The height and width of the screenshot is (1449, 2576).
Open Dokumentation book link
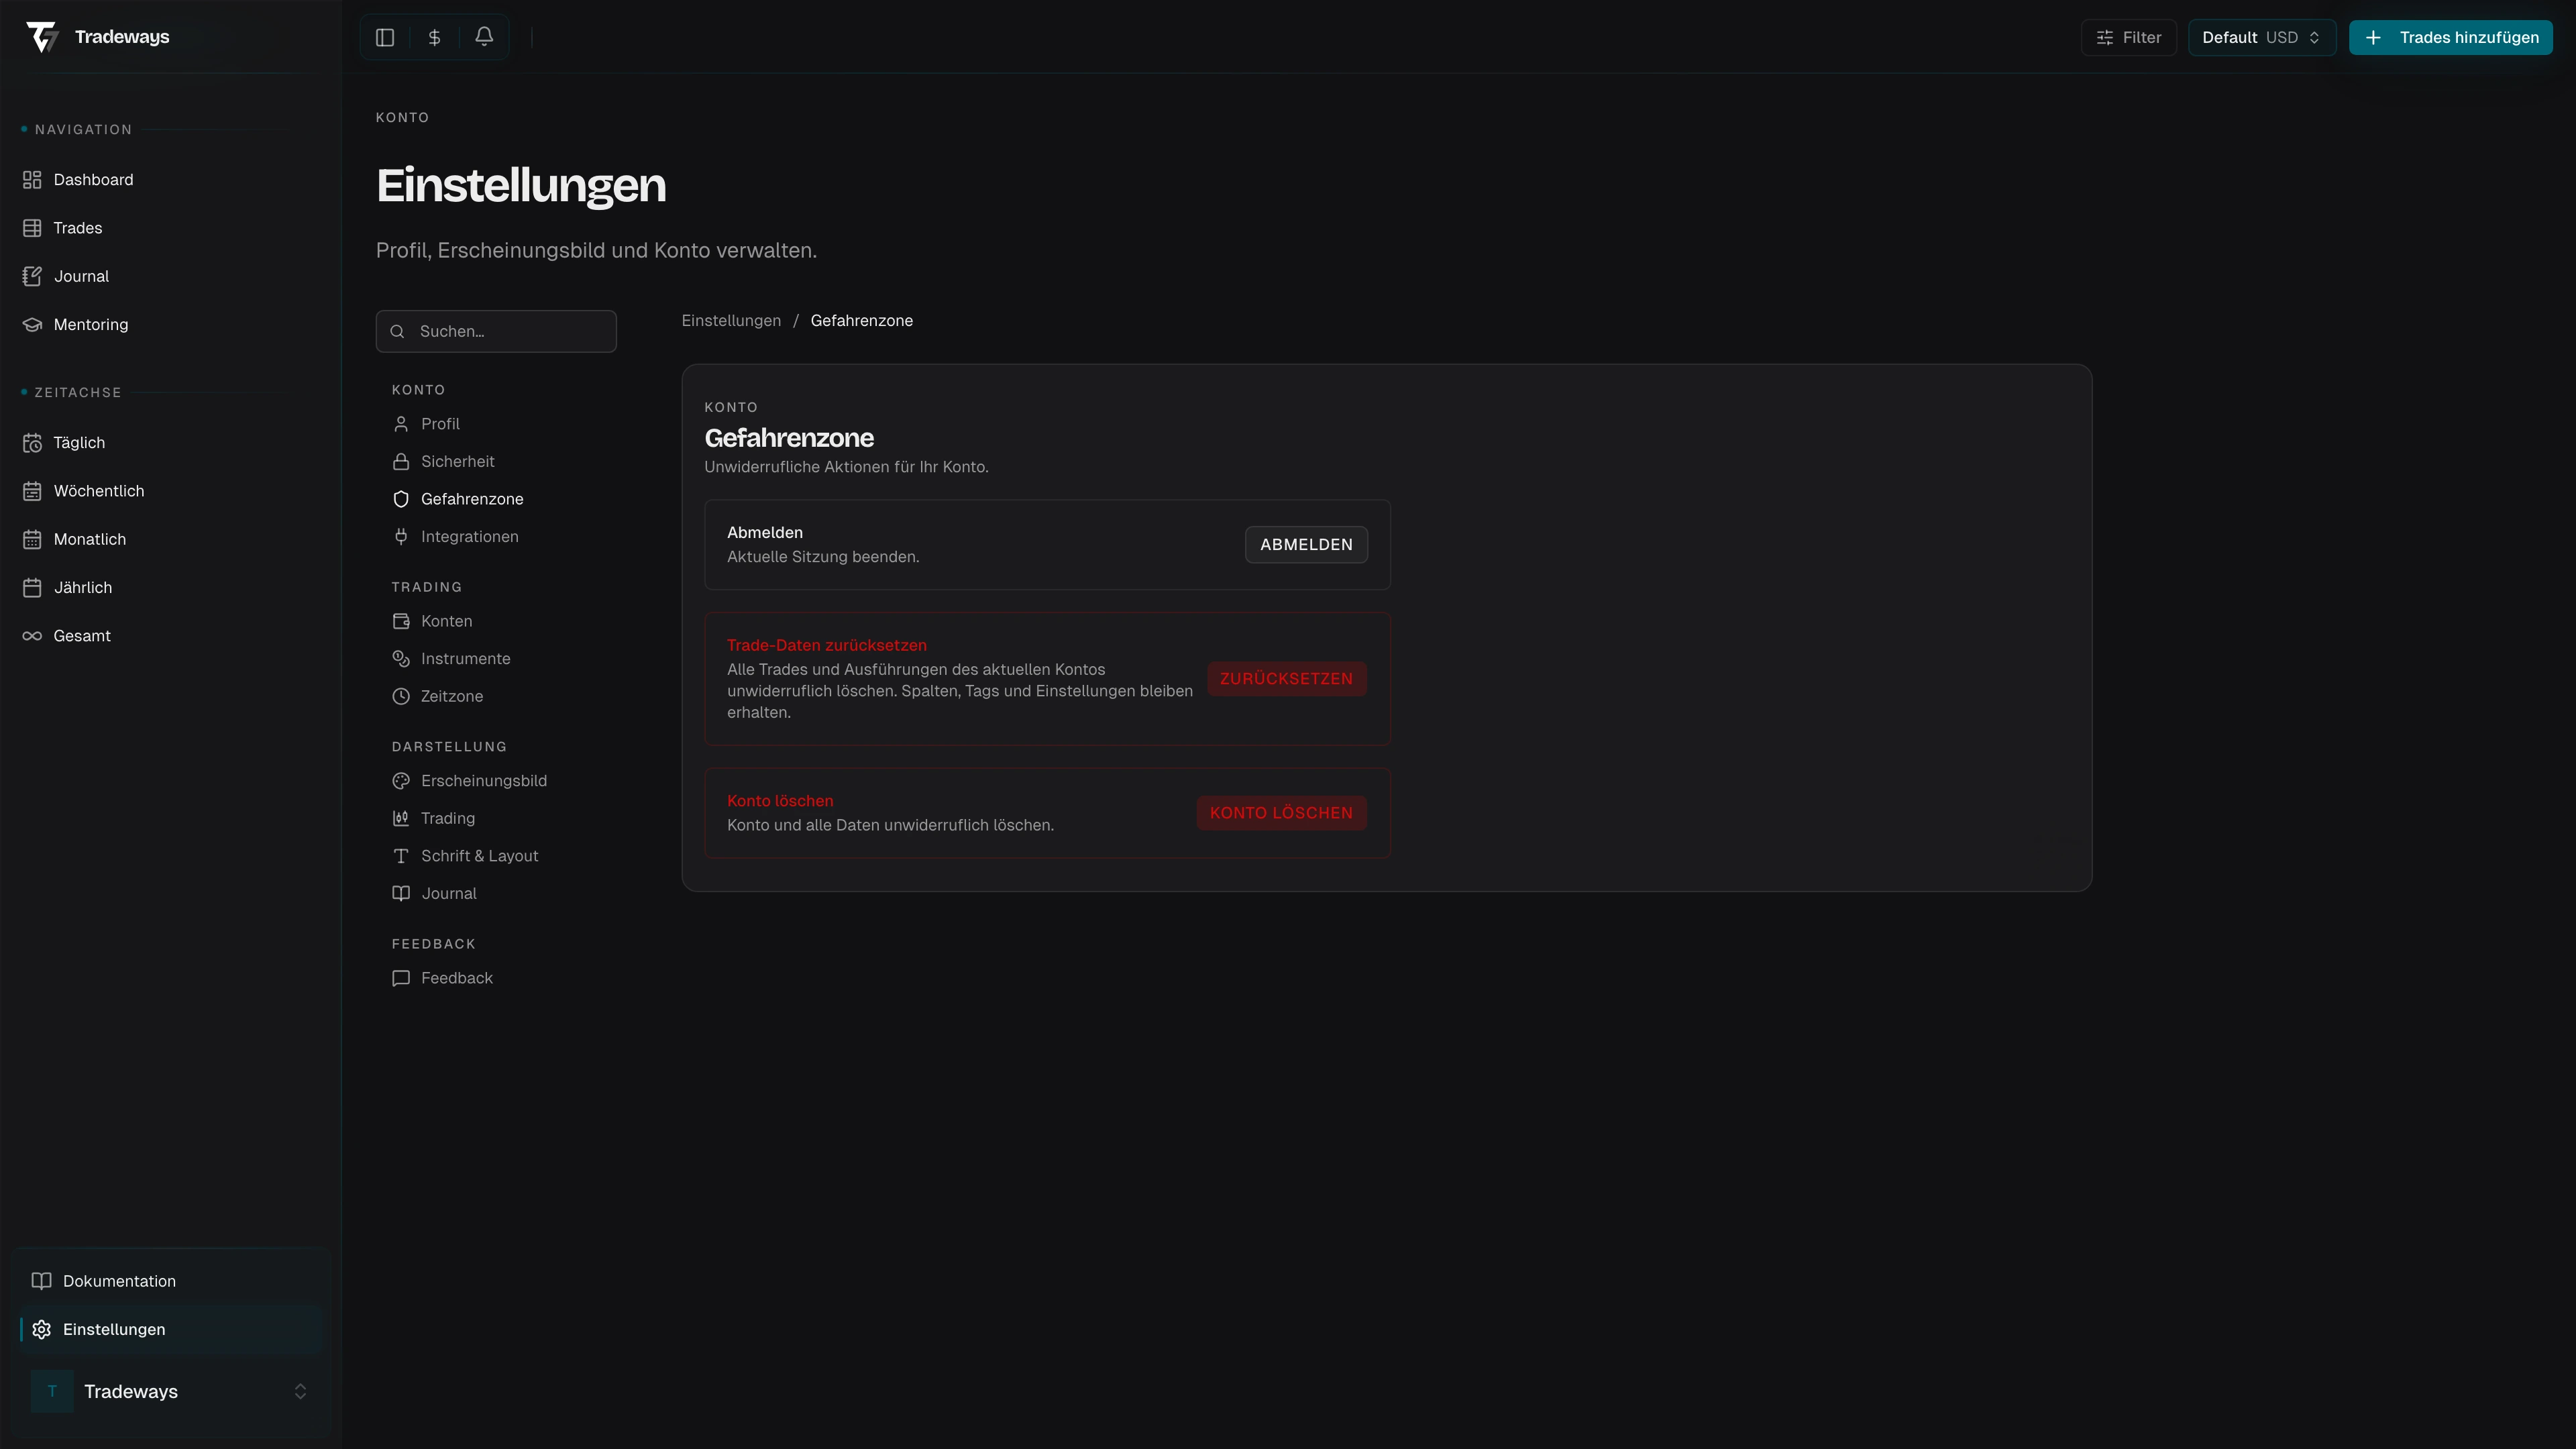click(118, 1281)
